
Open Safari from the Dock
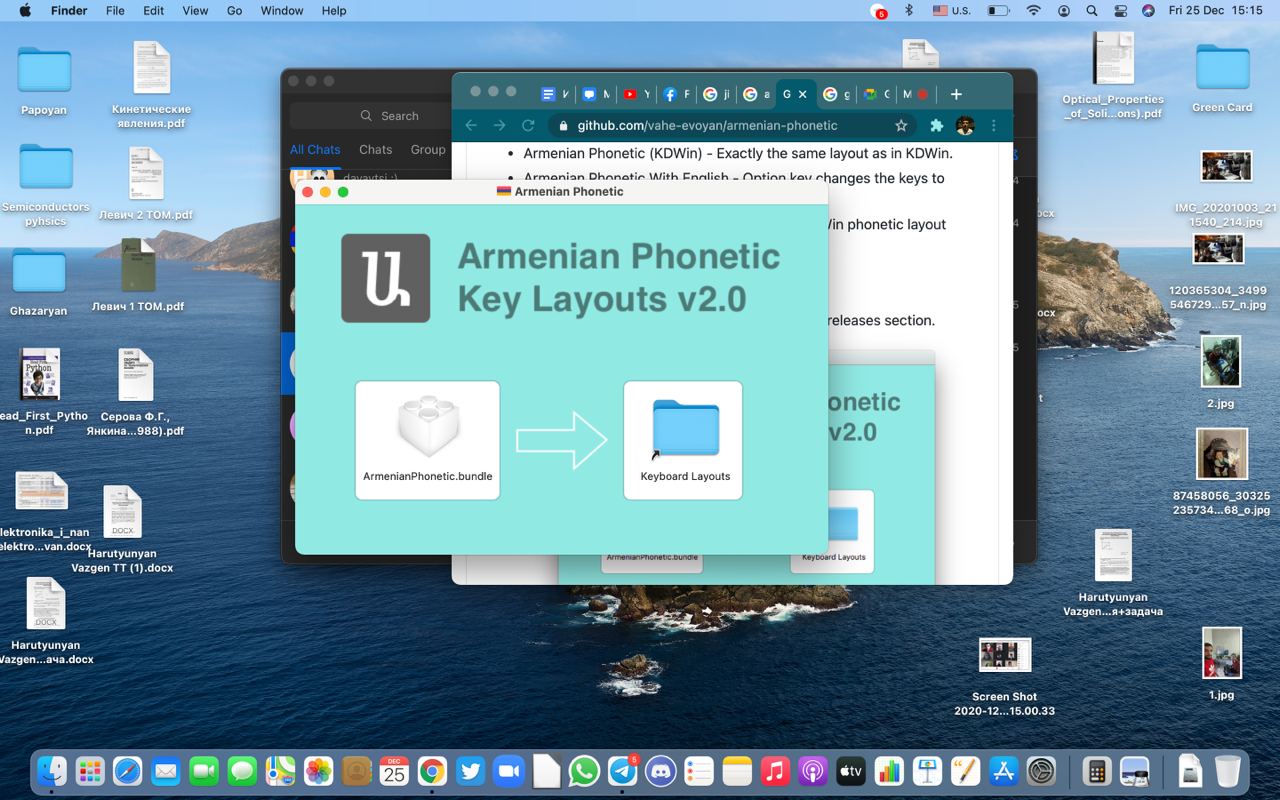(x=128, y=771)
